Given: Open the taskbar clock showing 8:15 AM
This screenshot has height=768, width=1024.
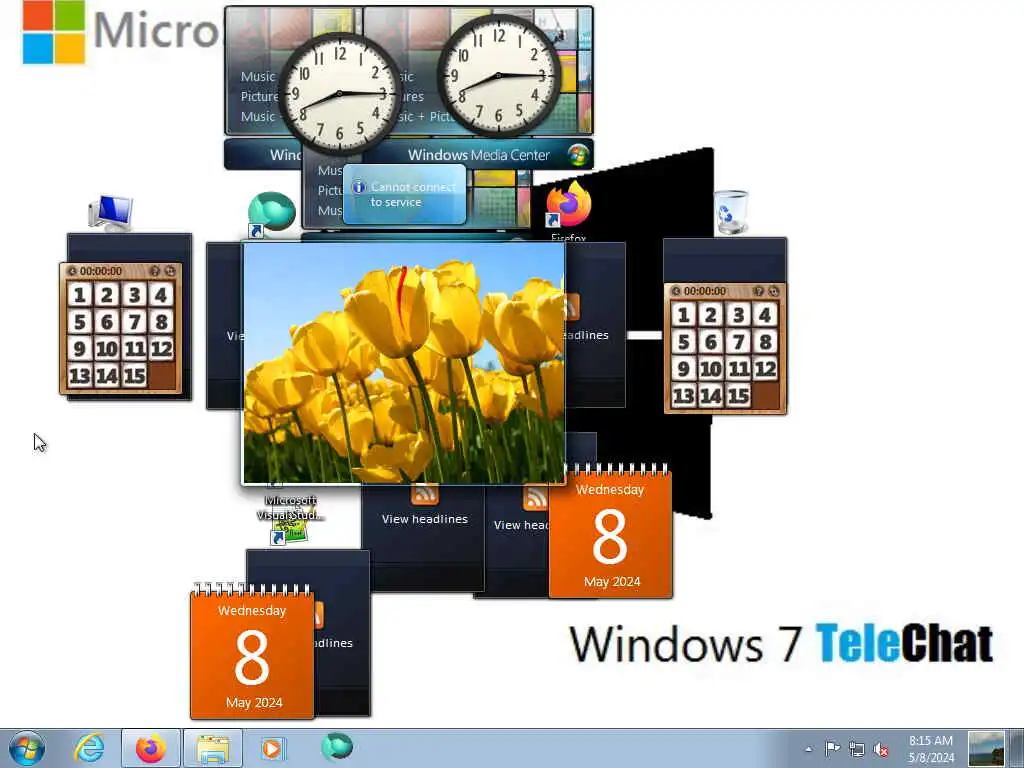Looking at the screenshot, I should [x=931, y=749].
